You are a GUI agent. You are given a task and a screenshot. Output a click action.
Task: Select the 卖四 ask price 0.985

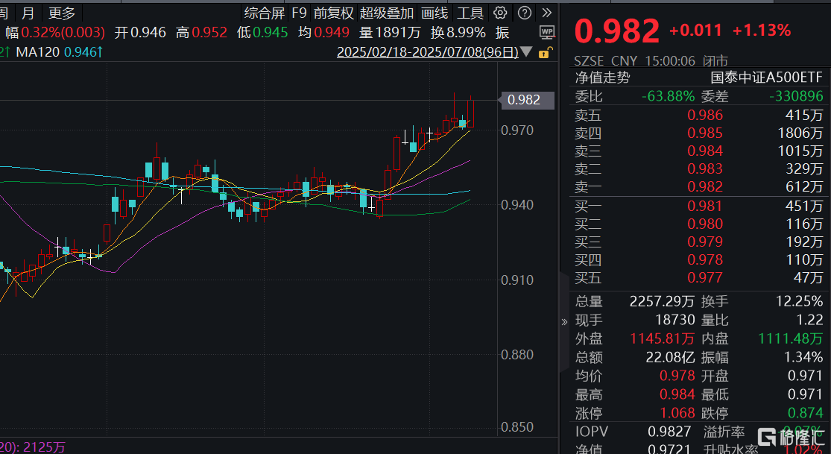pos(705,133)
